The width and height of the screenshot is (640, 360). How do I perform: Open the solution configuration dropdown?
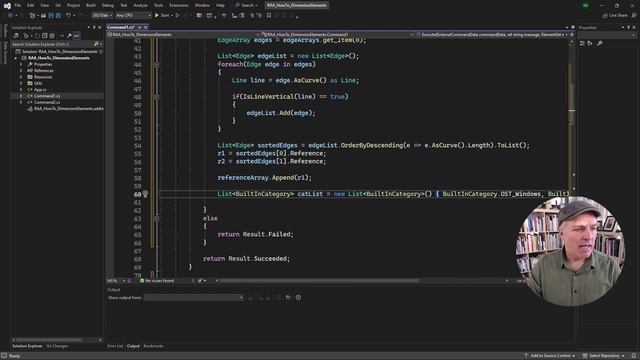102,16
